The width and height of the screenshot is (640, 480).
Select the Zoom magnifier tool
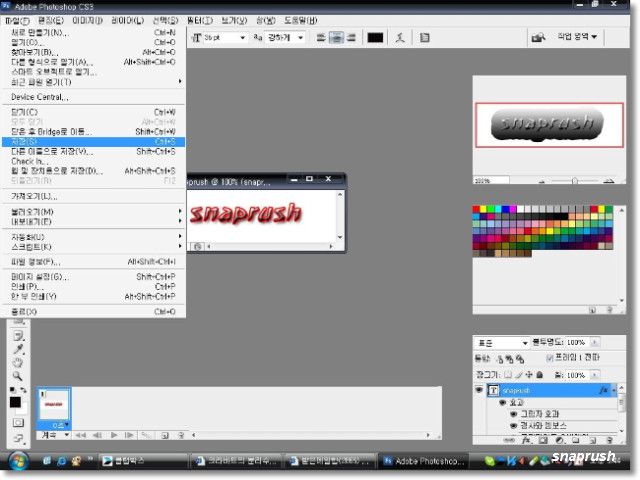click(x=18, y=376)
